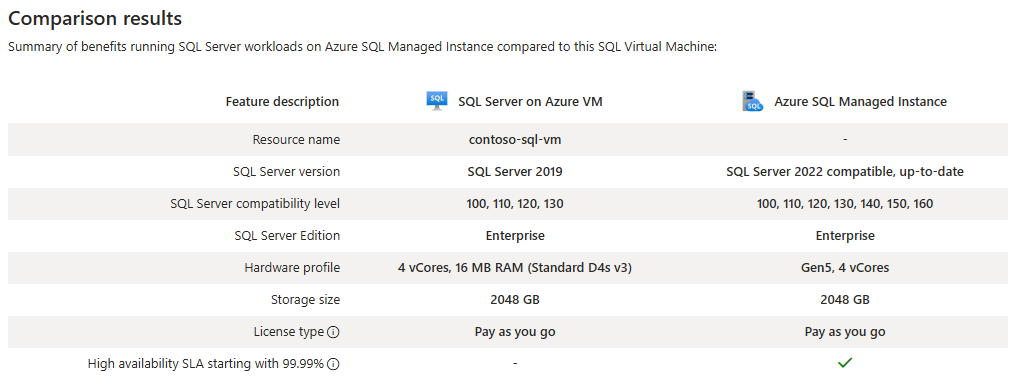
Task: Click Pay as you go under Managed Instance
Action: pos(845,332)
